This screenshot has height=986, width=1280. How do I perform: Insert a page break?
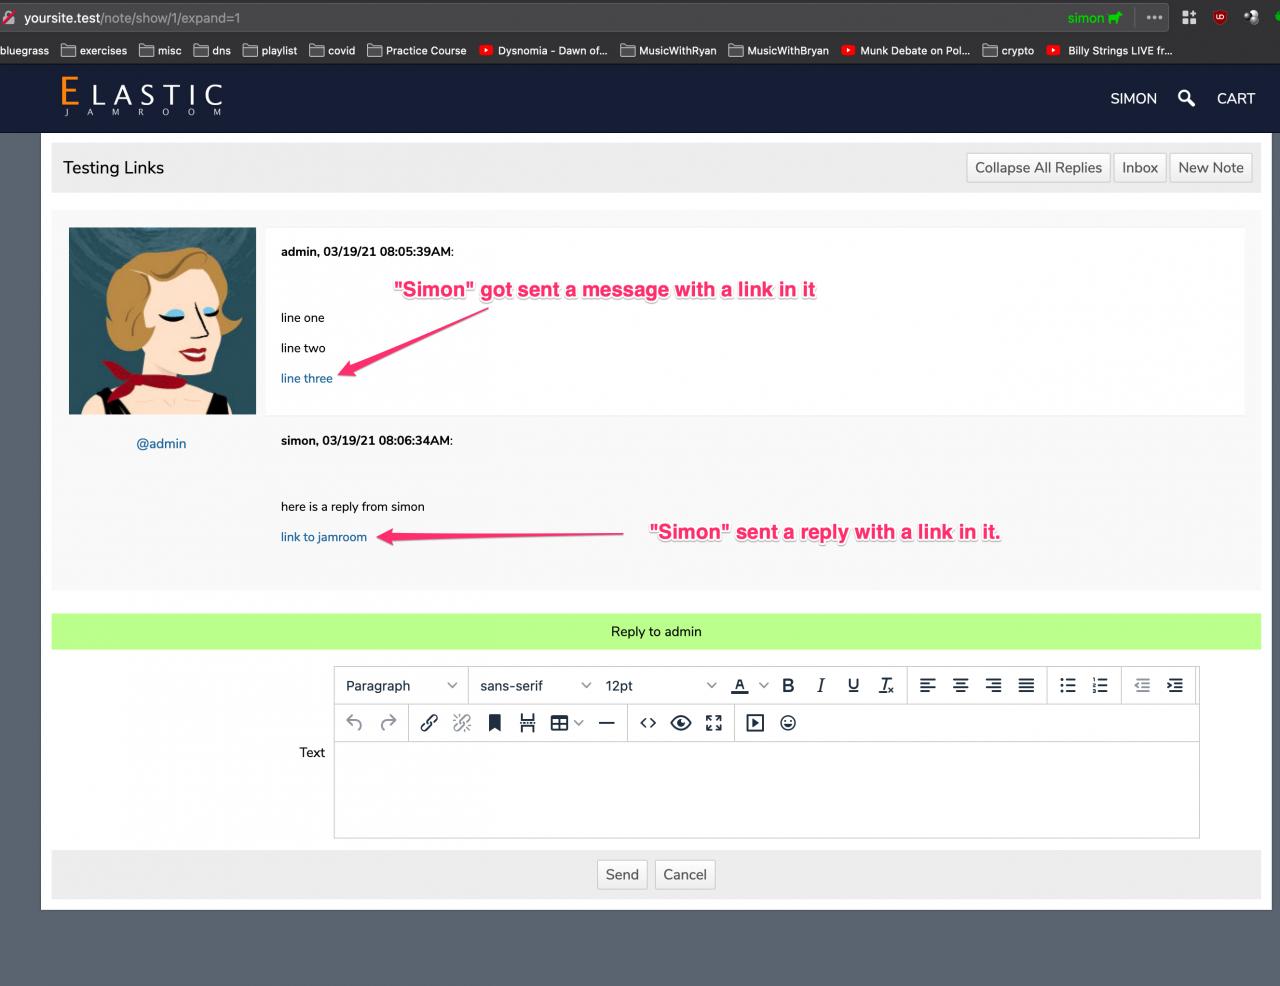527,723
